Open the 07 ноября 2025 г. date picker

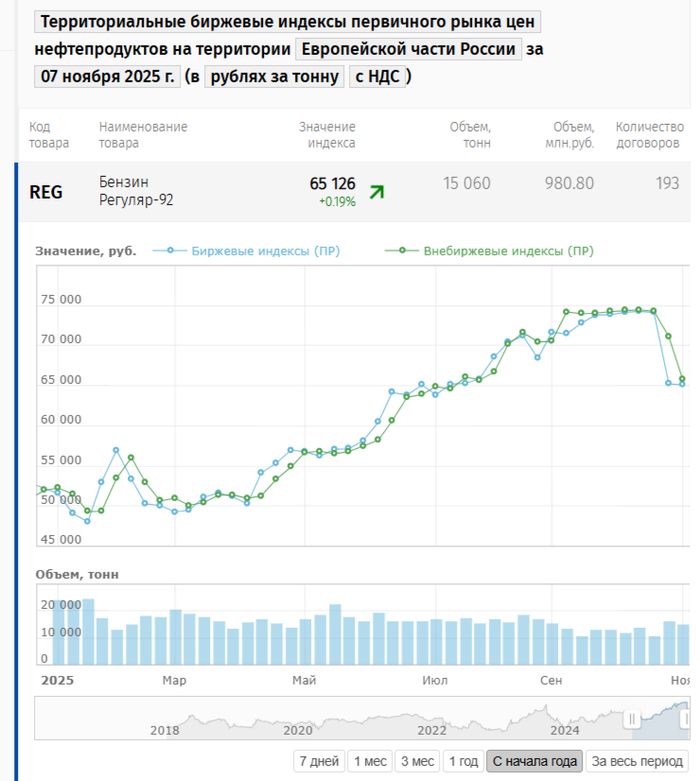pyautogui.click(x=106, y=76)
